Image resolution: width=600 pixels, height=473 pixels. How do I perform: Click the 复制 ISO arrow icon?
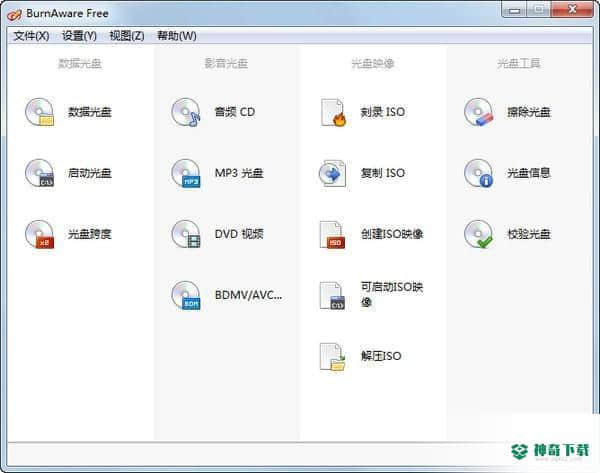point(333,173)
